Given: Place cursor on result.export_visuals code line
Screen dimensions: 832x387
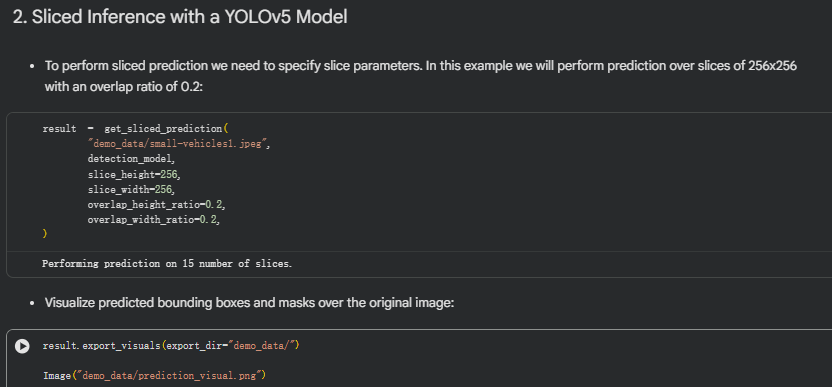Looking at the screenshot, I should coord(171,346).
